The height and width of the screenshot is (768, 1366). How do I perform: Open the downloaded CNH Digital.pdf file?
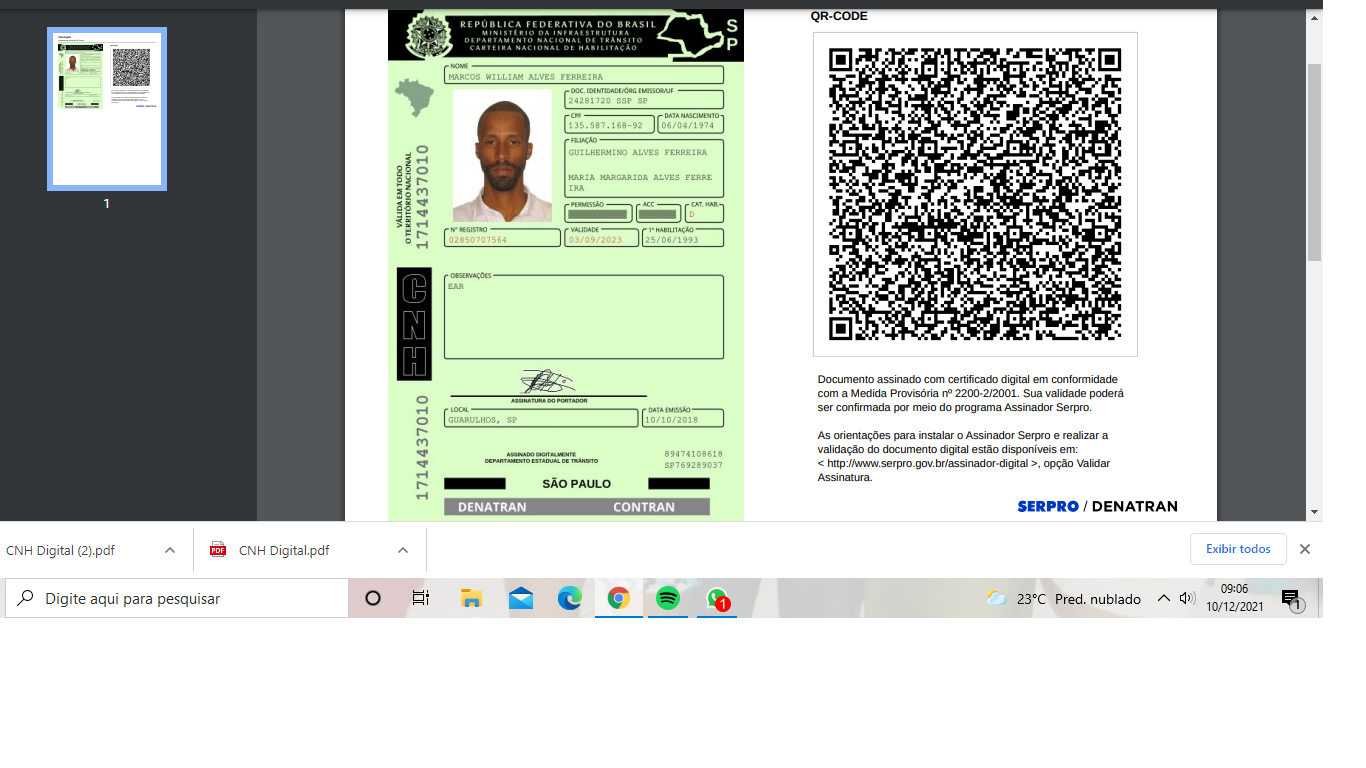point(283,550)
